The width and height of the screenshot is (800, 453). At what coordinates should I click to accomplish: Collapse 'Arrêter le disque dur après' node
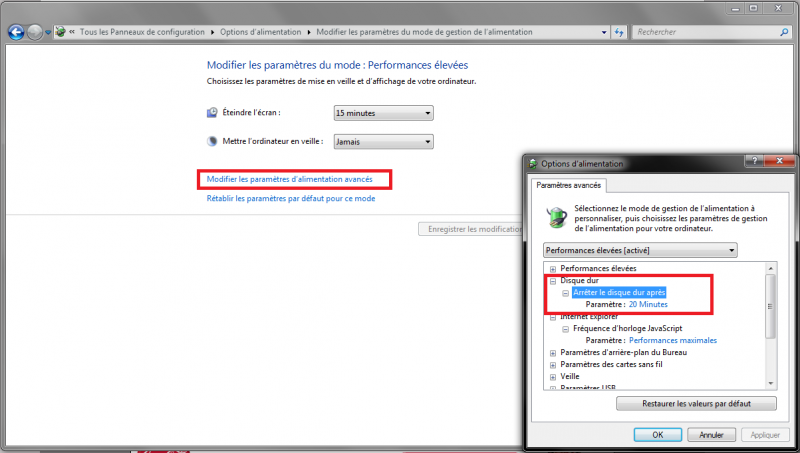[x=565, y=293]
